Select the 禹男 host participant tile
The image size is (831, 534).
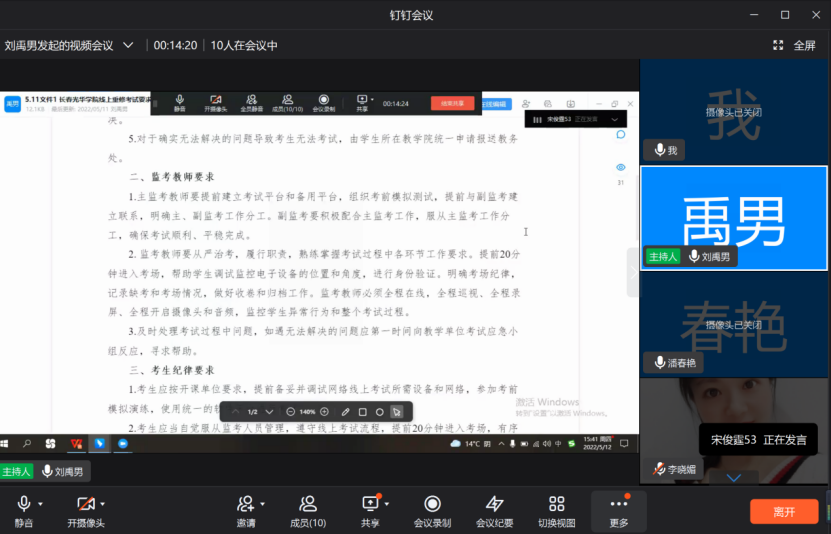[x=733, y=218]
